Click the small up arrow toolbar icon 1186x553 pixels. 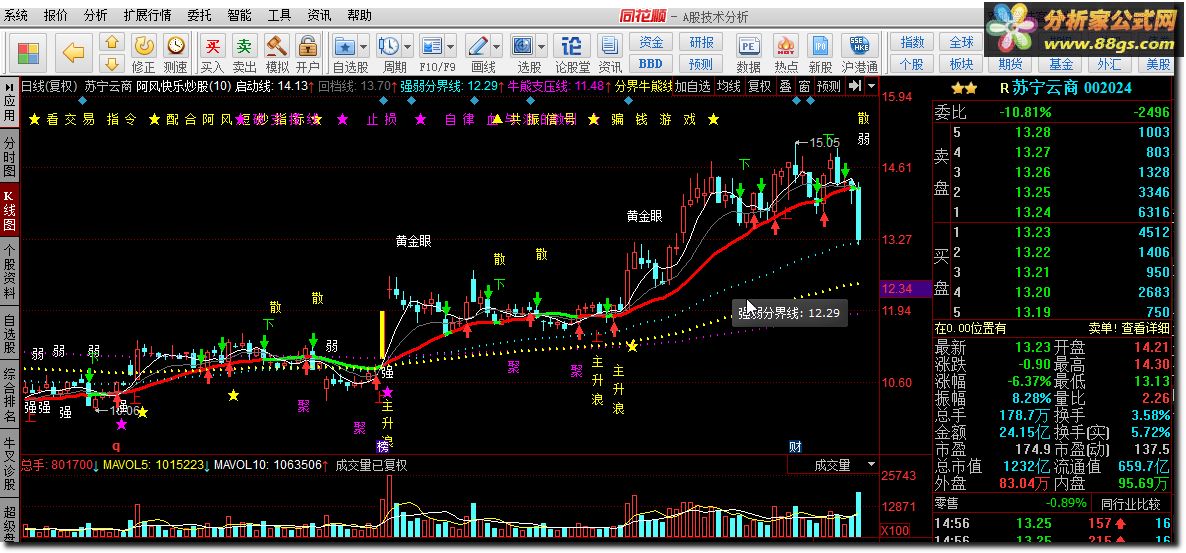[112, 42]
